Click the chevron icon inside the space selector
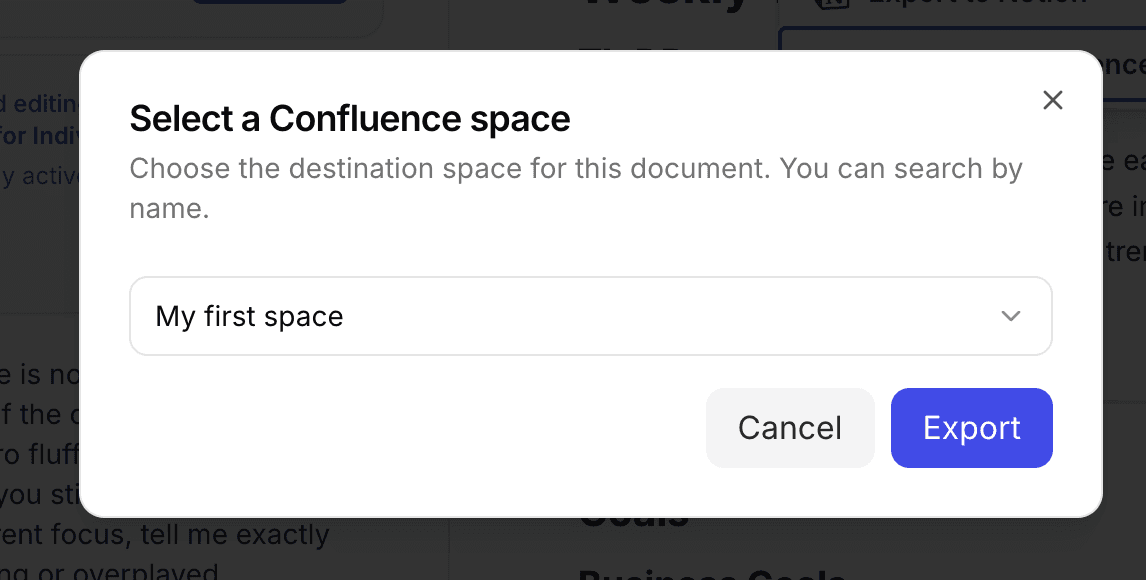Screen dimensions: 1146x580 pos(1011,316)
